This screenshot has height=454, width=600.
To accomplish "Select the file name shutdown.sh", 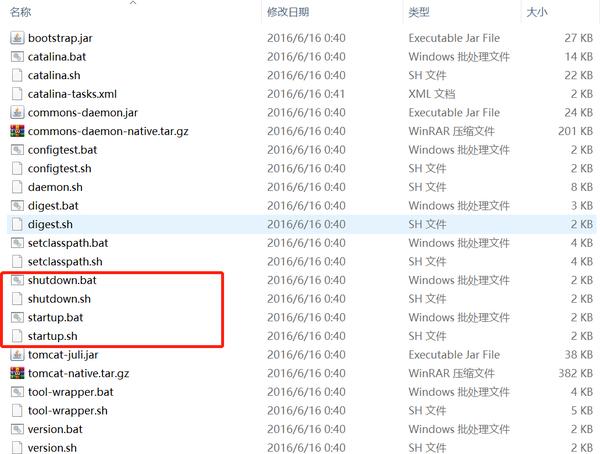I will (59, 299).
